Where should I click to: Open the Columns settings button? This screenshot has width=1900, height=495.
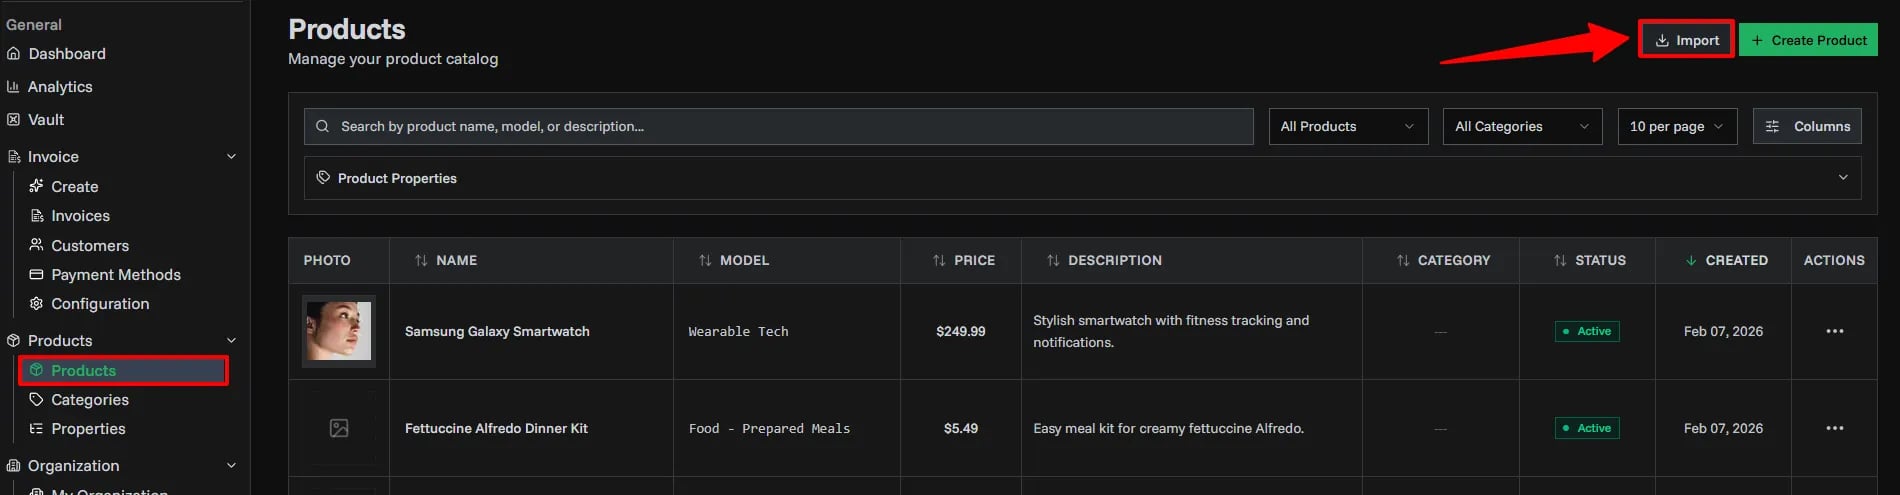1807,127
